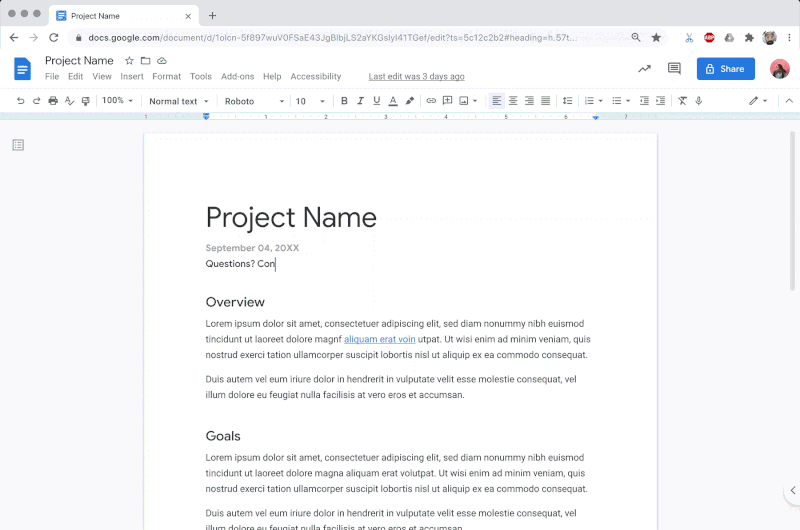Toggle Underline formatting
800x530 pixels.
click(377, 101)
